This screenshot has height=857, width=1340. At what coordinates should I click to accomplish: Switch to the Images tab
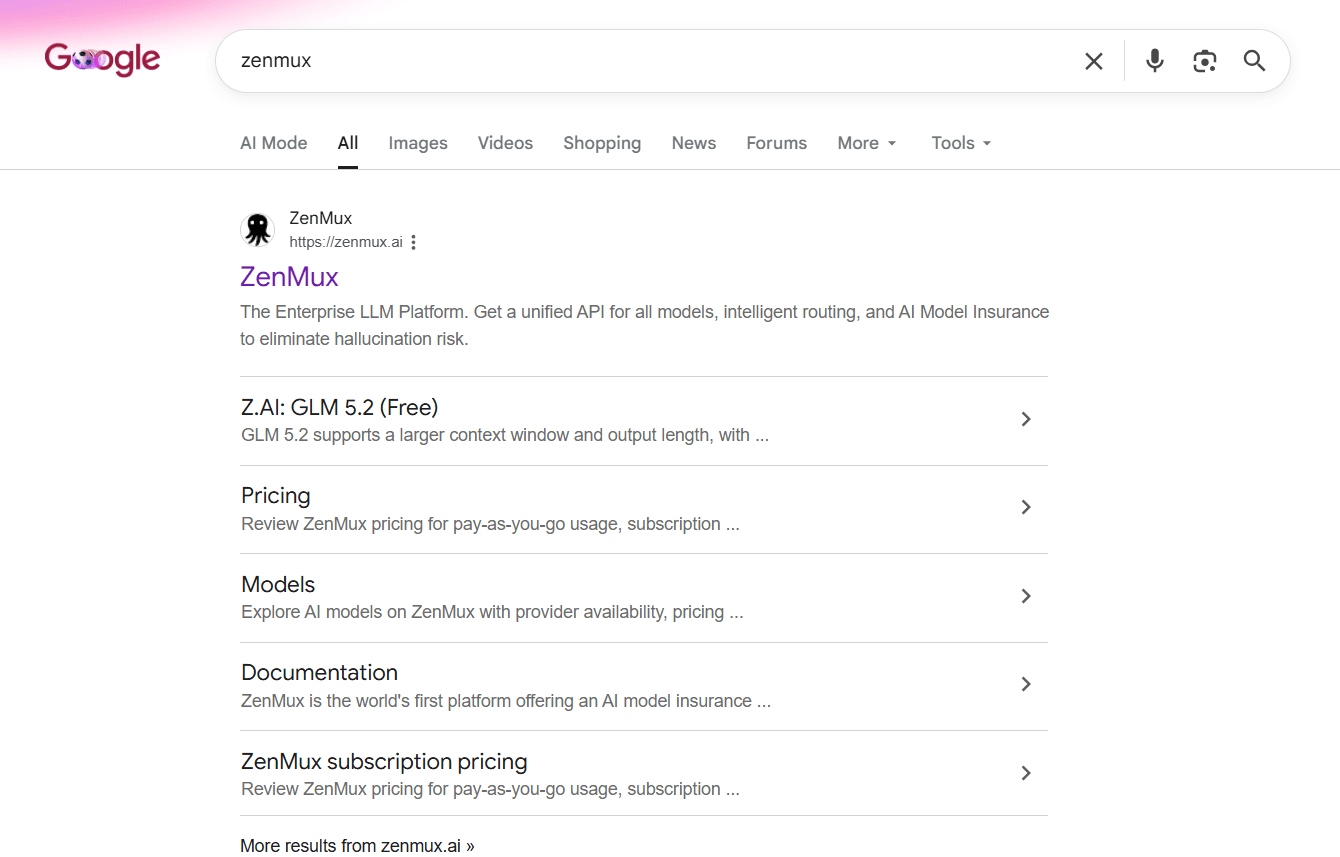point(418,143)
